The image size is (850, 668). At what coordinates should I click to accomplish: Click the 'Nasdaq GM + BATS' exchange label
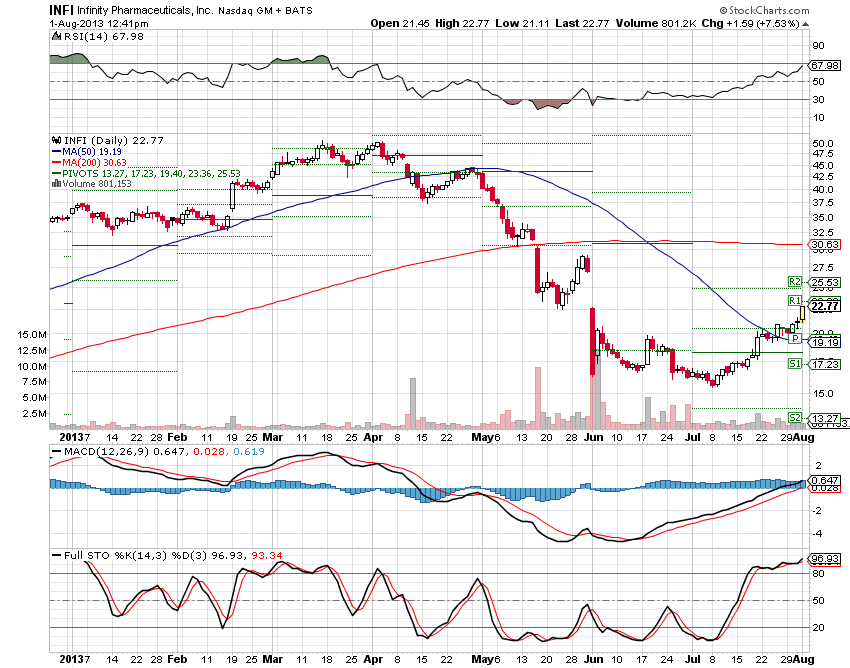click(x=266, y=10)
